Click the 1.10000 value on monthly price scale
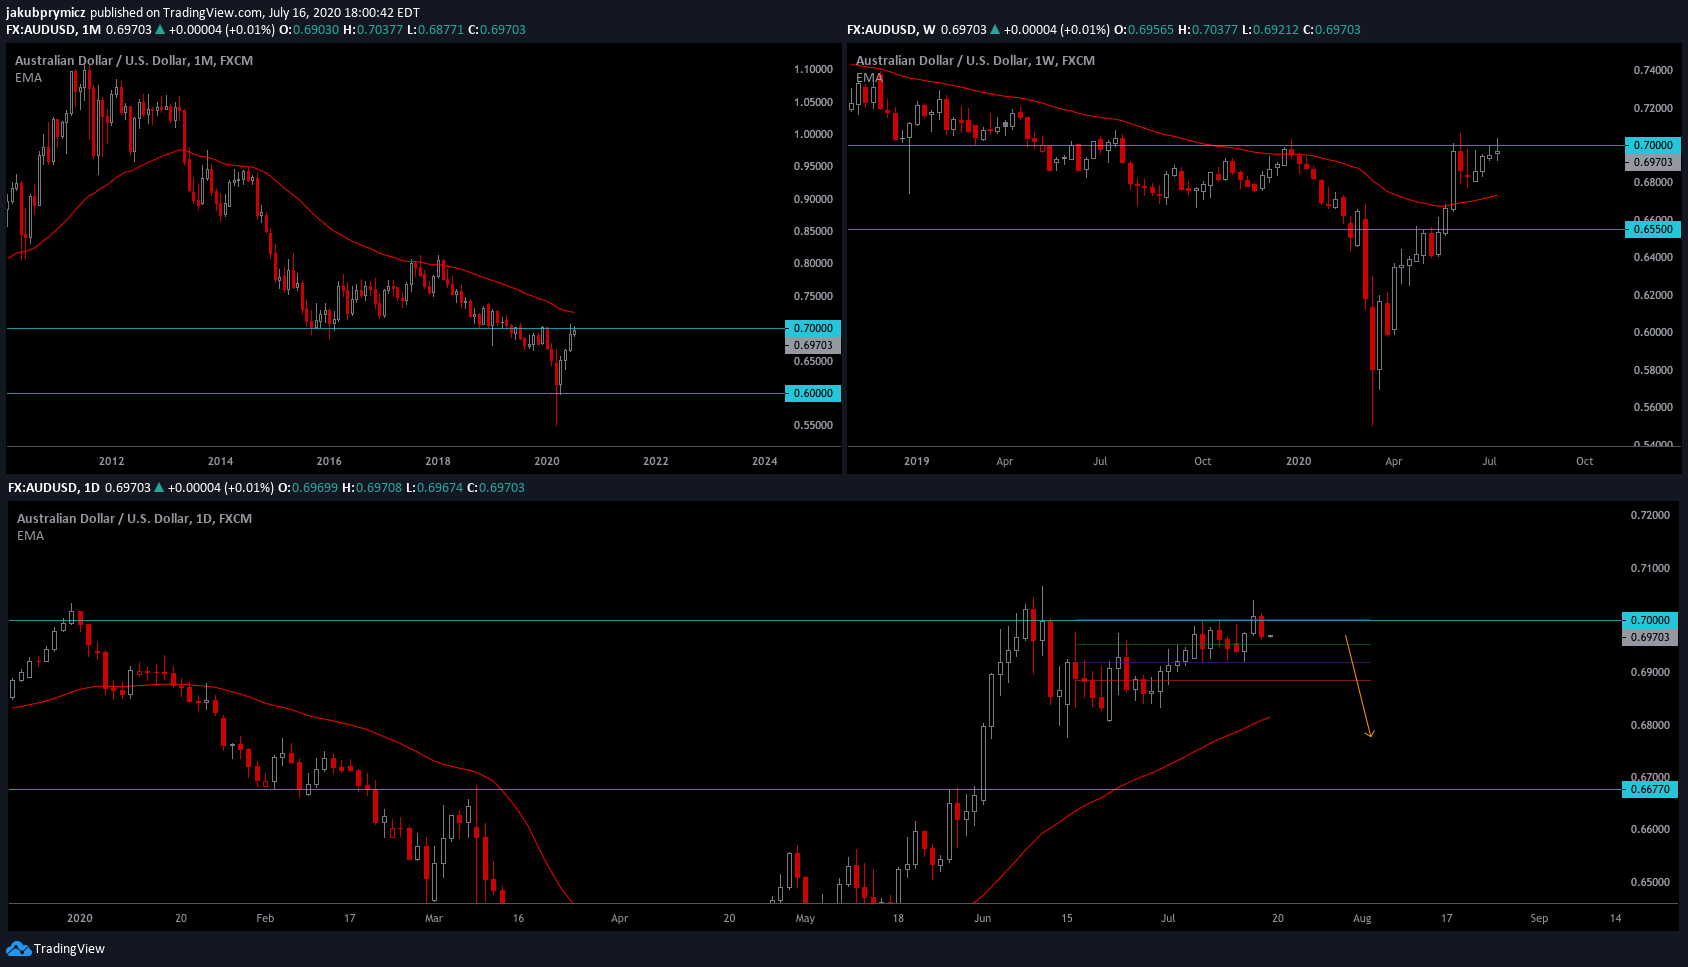1688x967 pixels. [x=813, y=69]
